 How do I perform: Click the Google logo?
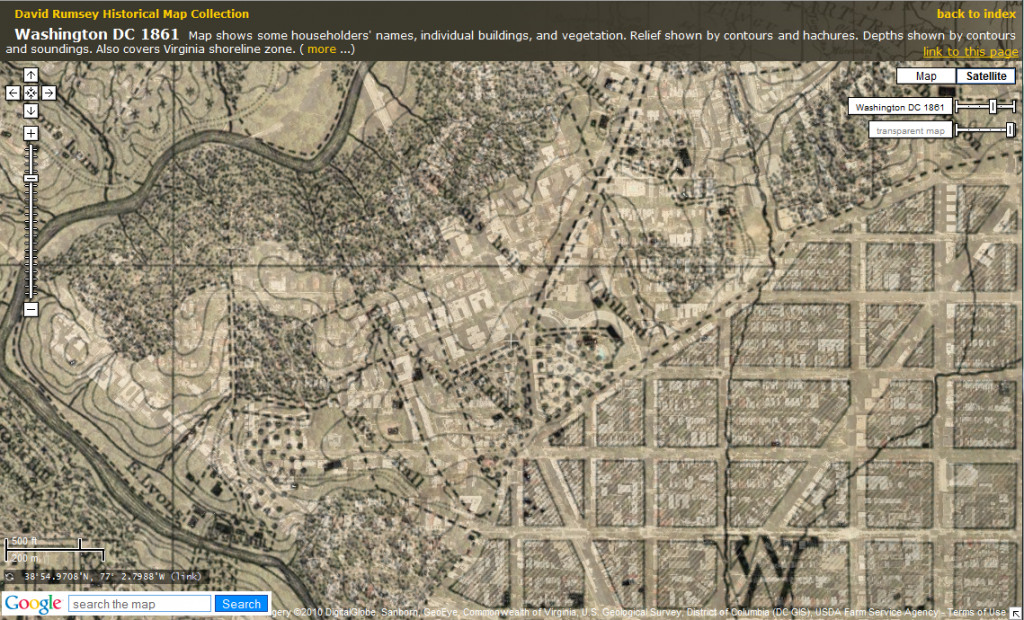[x=33, y=604]
